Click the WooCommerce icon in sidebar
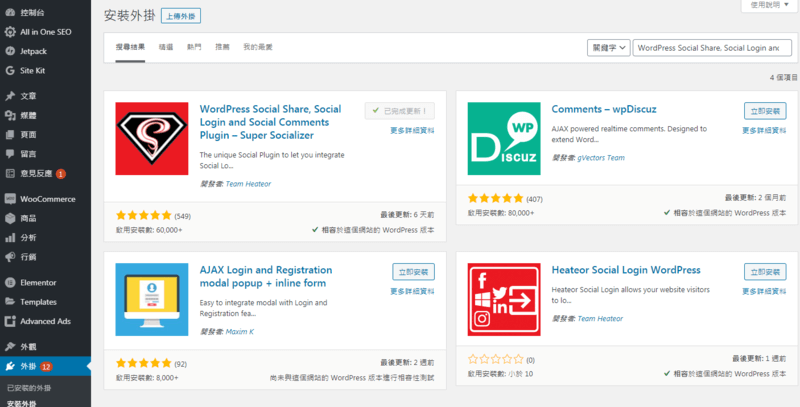The height and width of the screenshot is (407, 800). coord(9,199)
